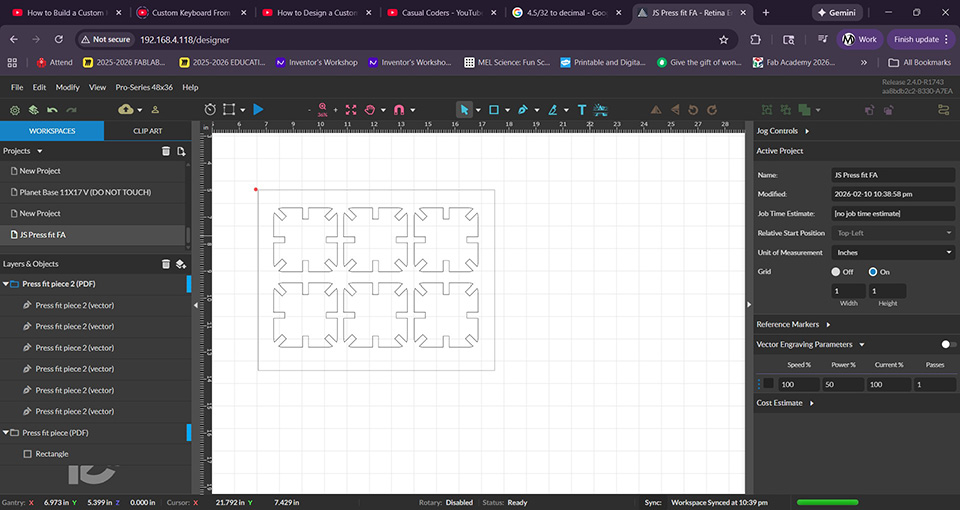
Task: Click the zoom-to-fit icon
Action: pos(350,109)
